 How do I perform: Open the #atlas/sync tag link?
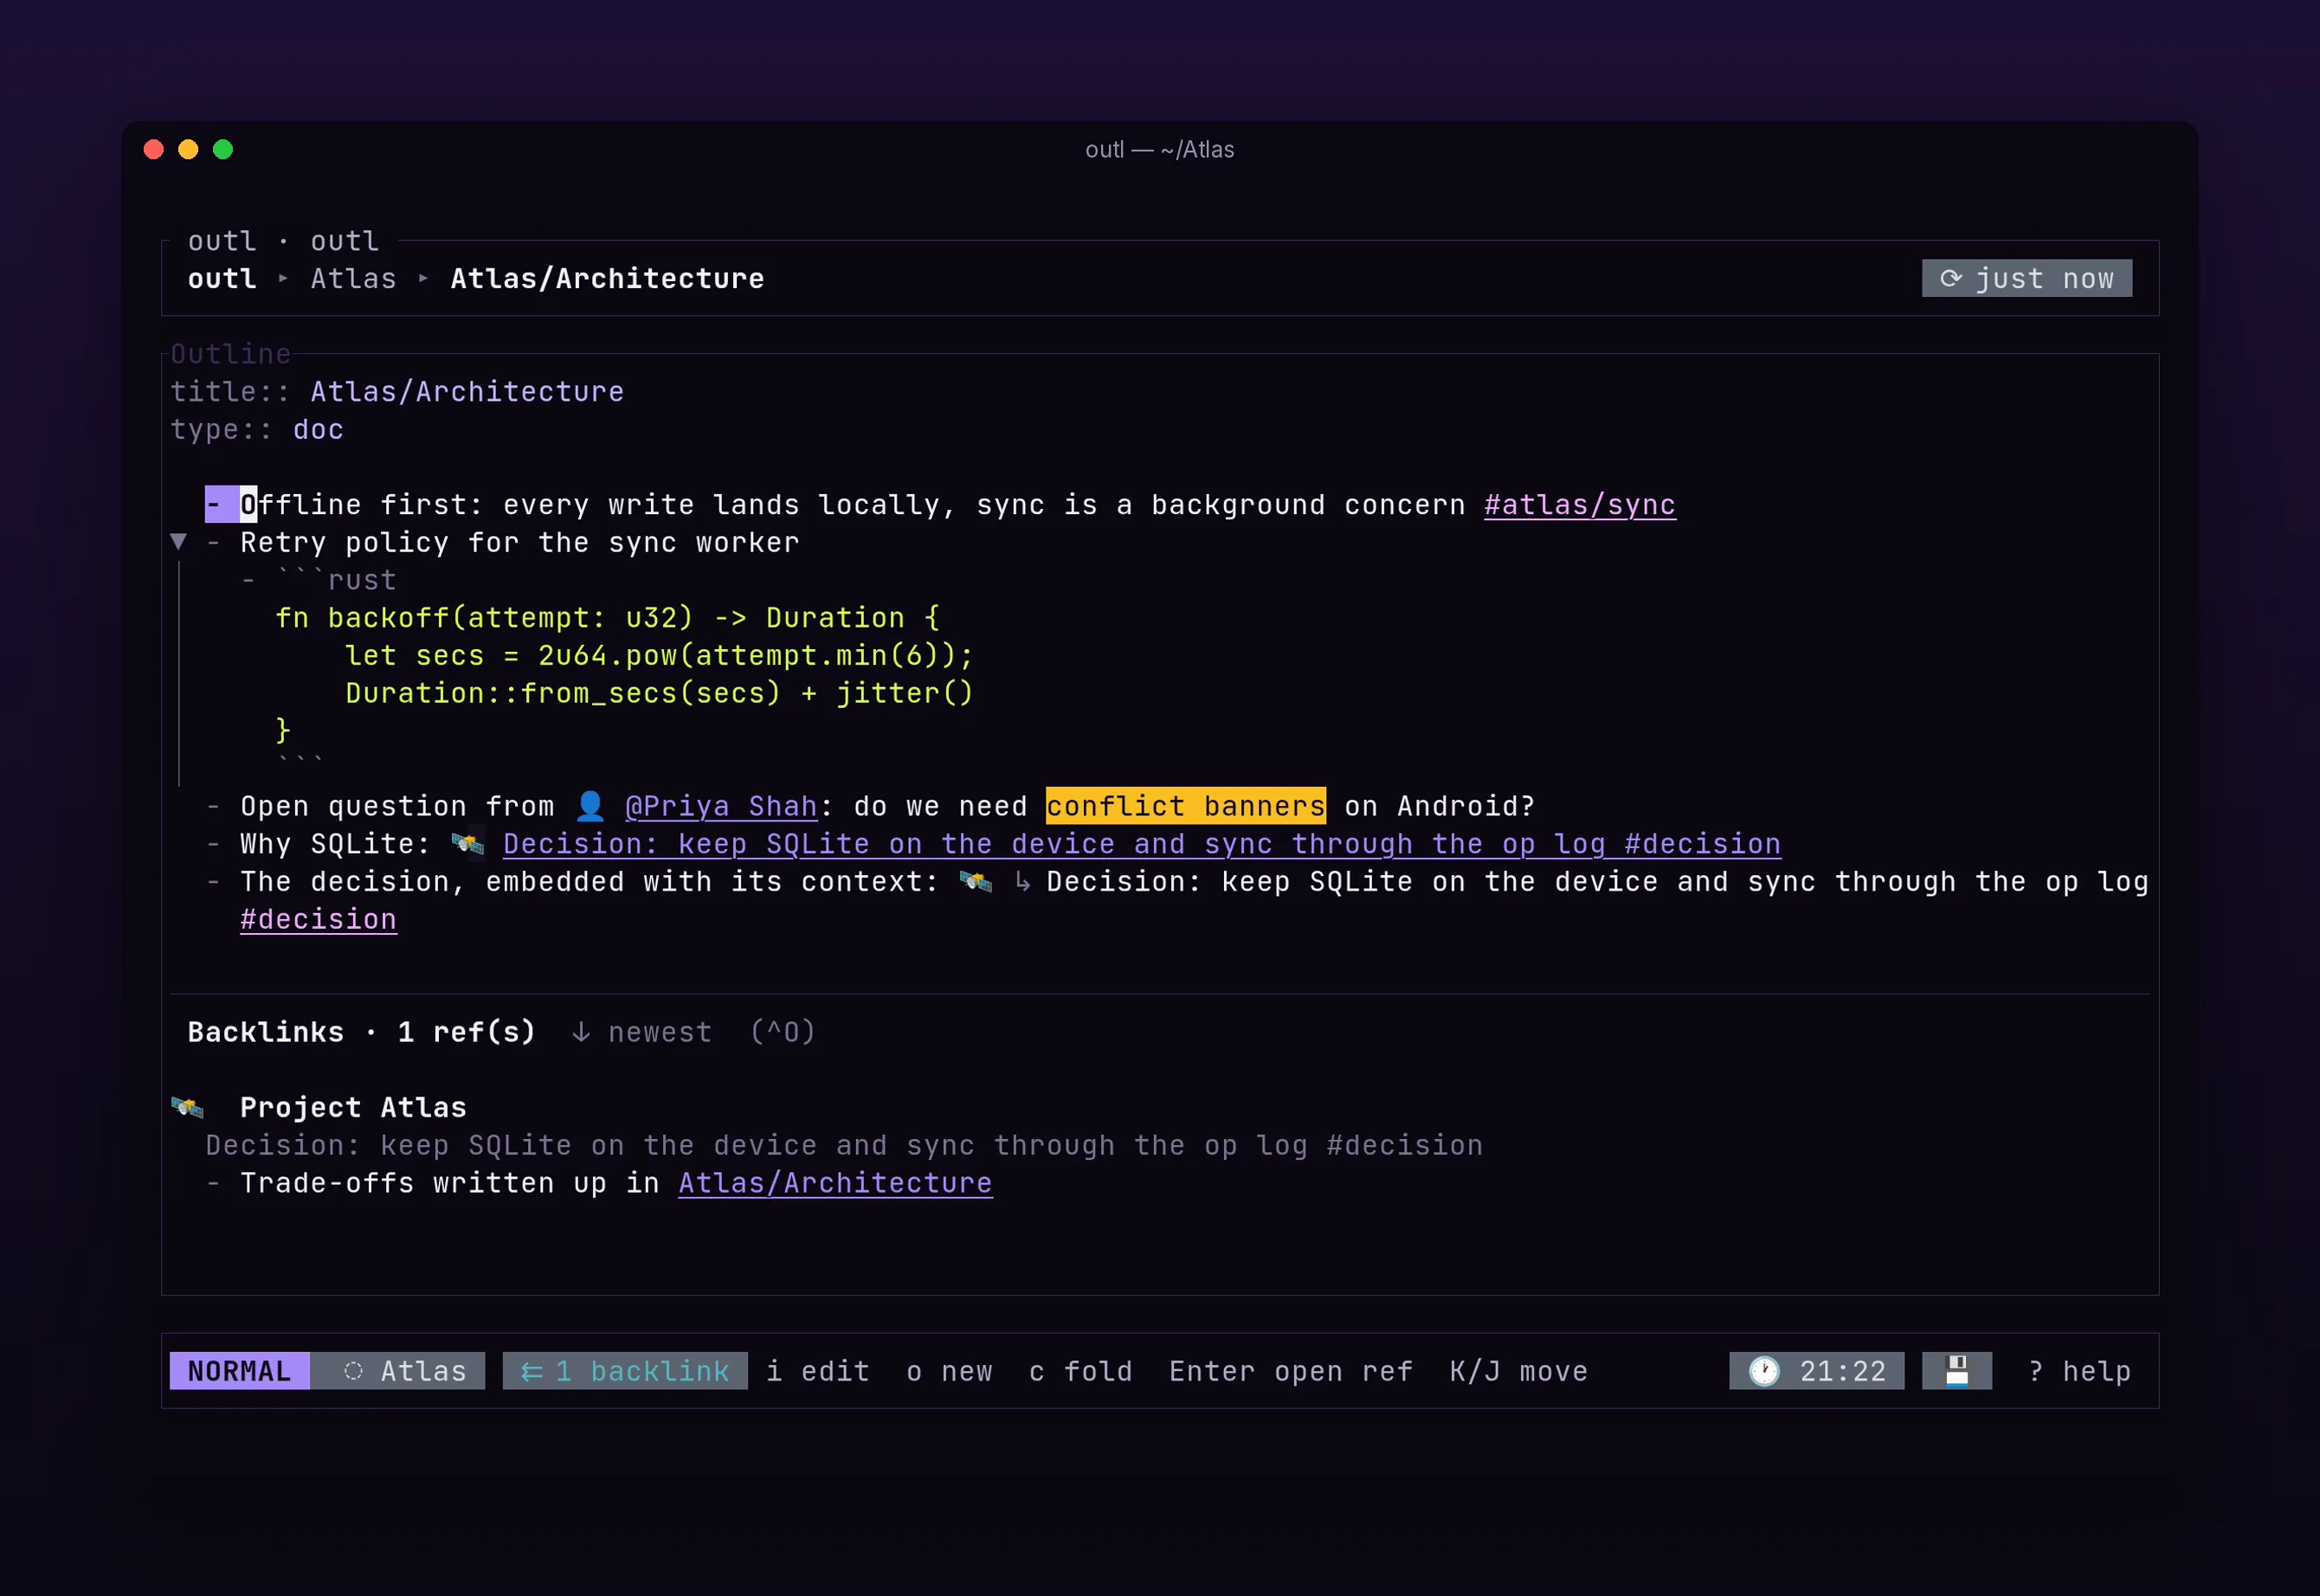tap(1580, 505)
